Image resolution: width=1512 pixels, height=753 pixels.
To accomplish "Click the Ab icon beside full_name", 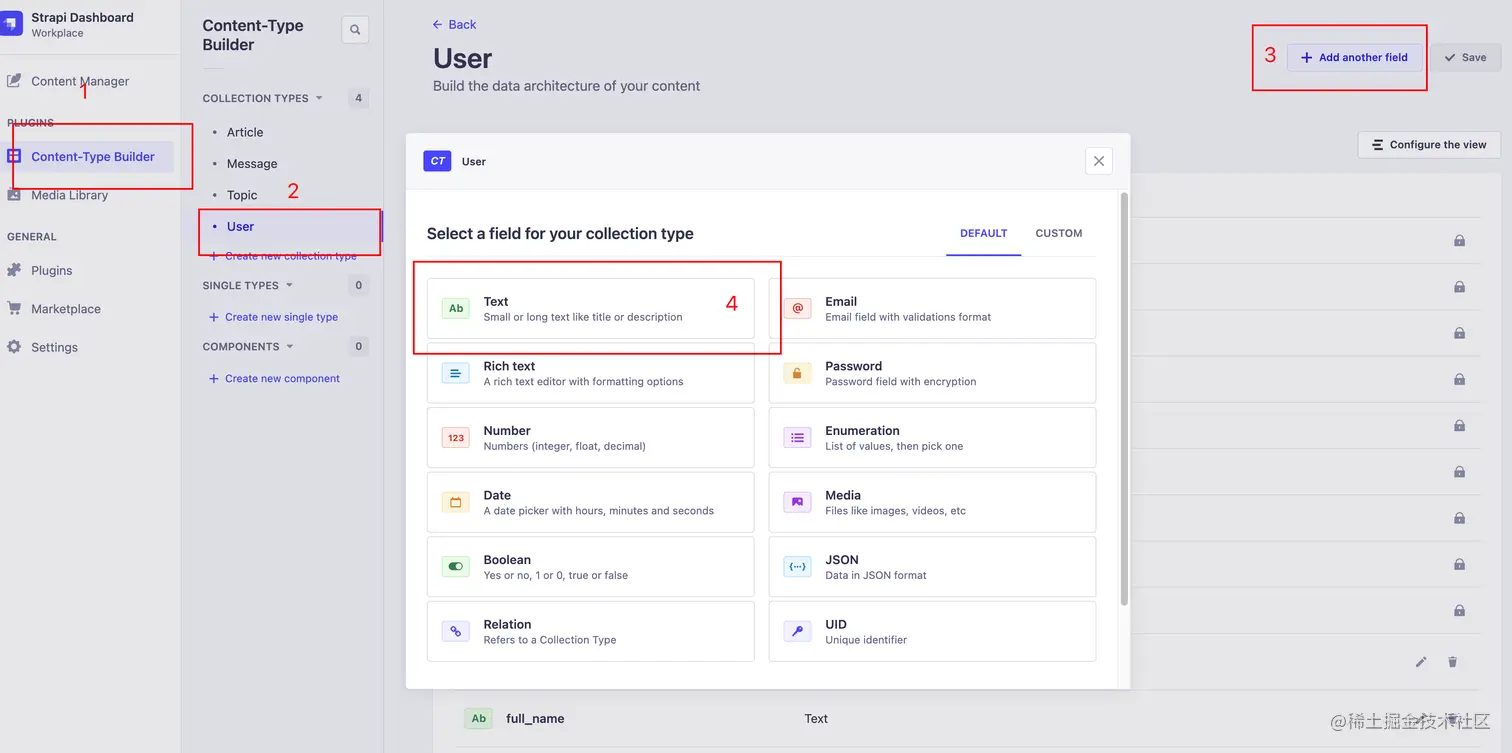I will pyautogui.click(x=479, y=718).
